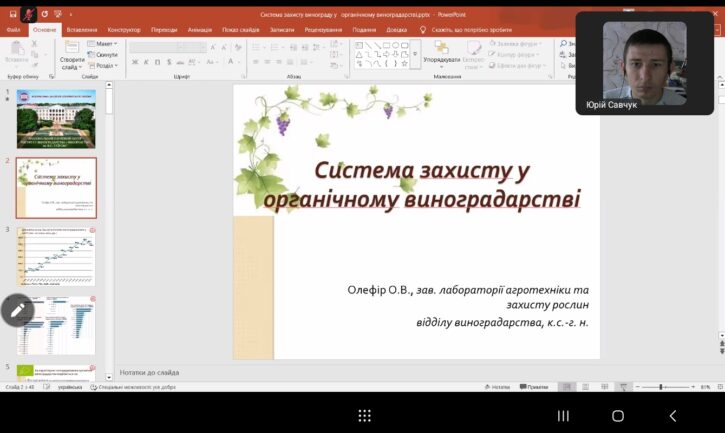725x433 pixels.
Task: Click the zoom slider in status bar
Action: coord(665,387)
